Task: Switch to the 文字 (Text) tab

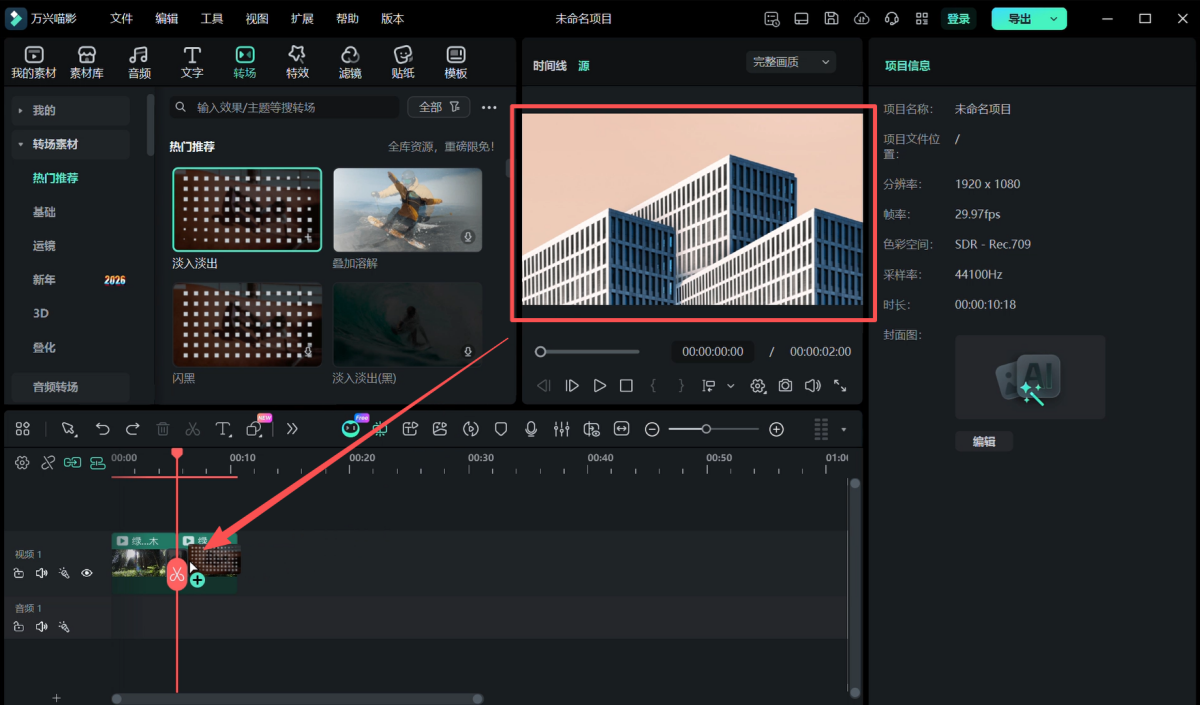Action: (192, 61)
